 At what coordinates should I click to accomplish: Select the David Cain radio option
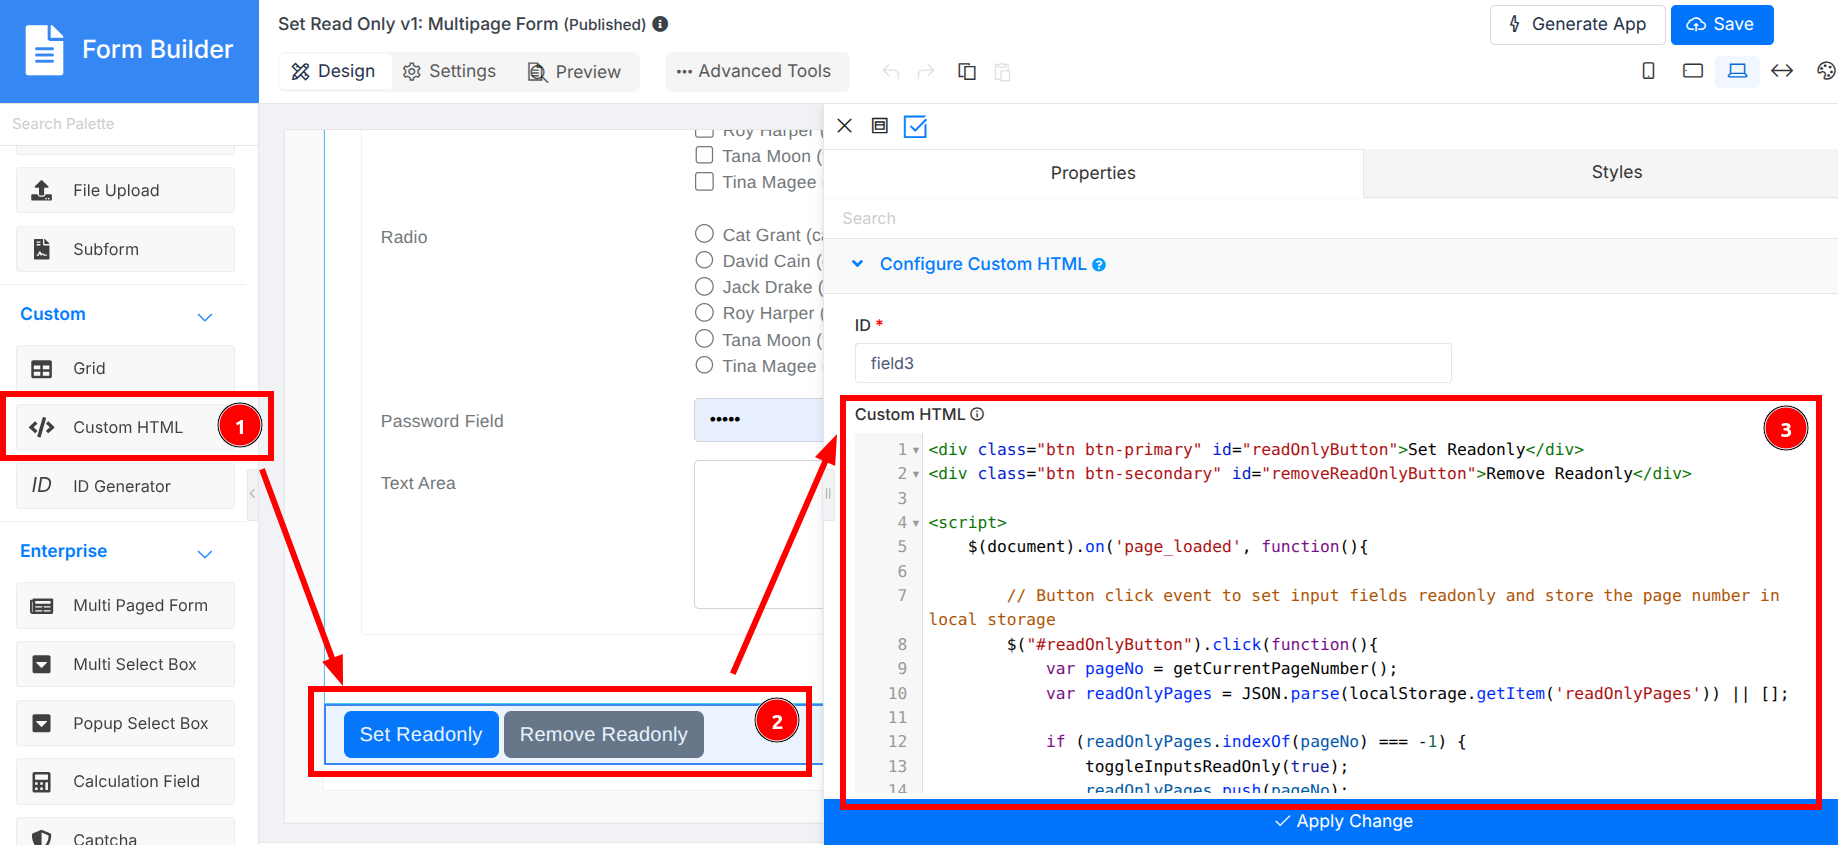click(x=705, y=260)
